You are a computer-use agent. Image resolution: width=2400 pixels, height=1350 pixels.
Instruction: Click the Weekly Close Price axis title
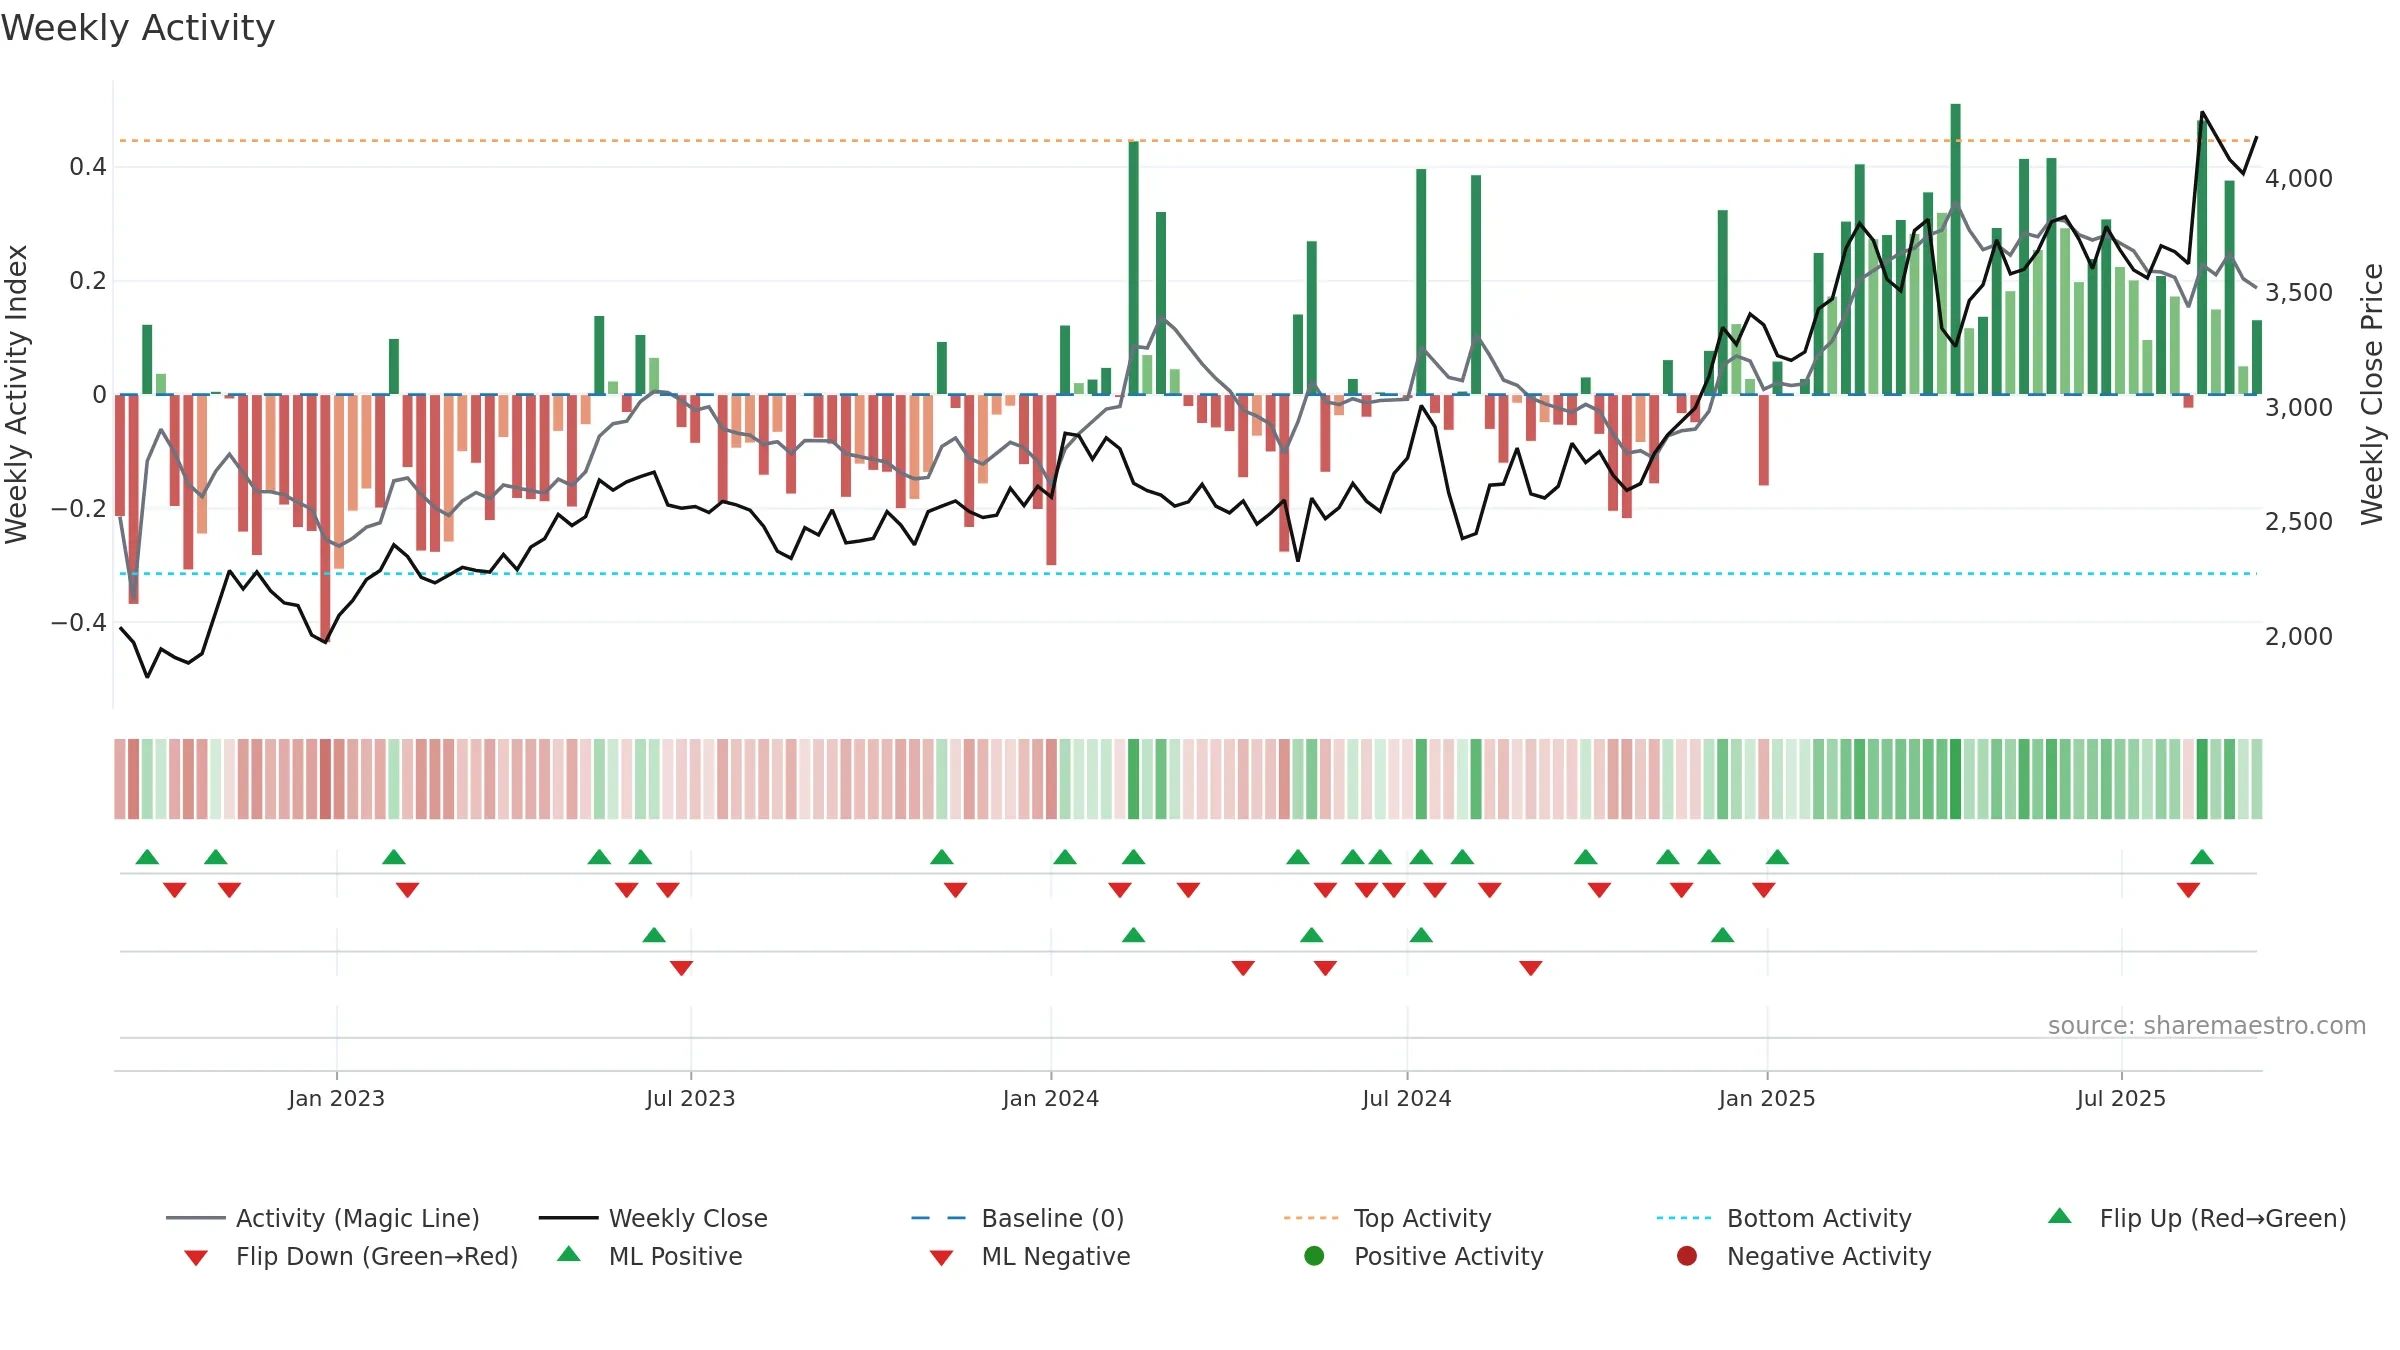[x=2372, y=394]
